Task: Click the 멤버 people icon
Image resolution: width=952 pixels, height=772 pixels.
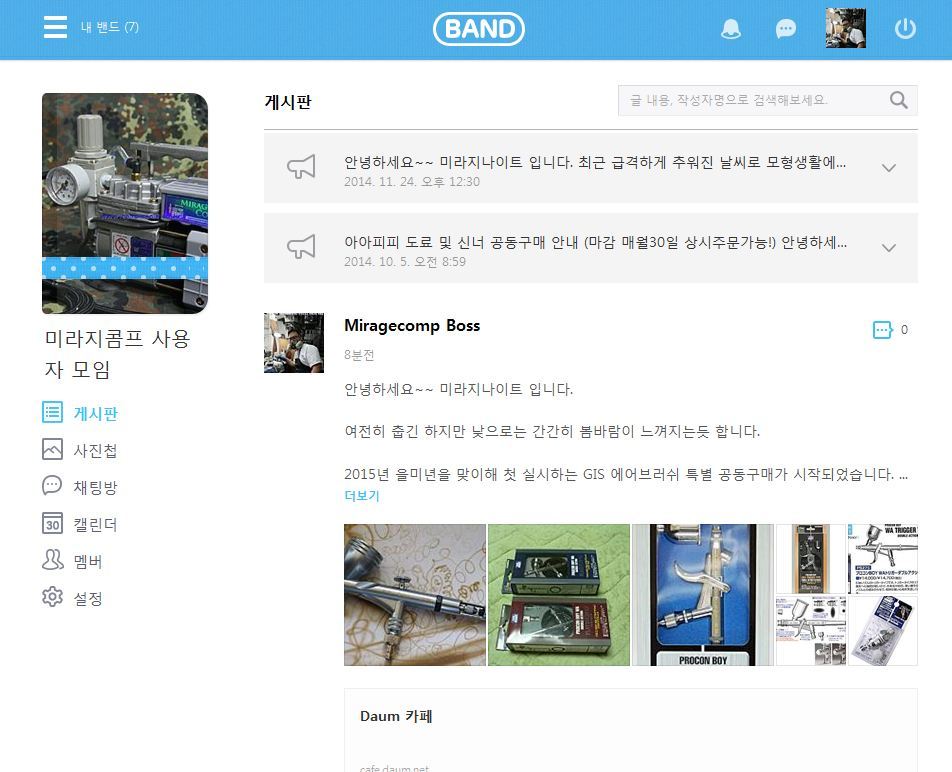Action: click(x=52, y=560)
